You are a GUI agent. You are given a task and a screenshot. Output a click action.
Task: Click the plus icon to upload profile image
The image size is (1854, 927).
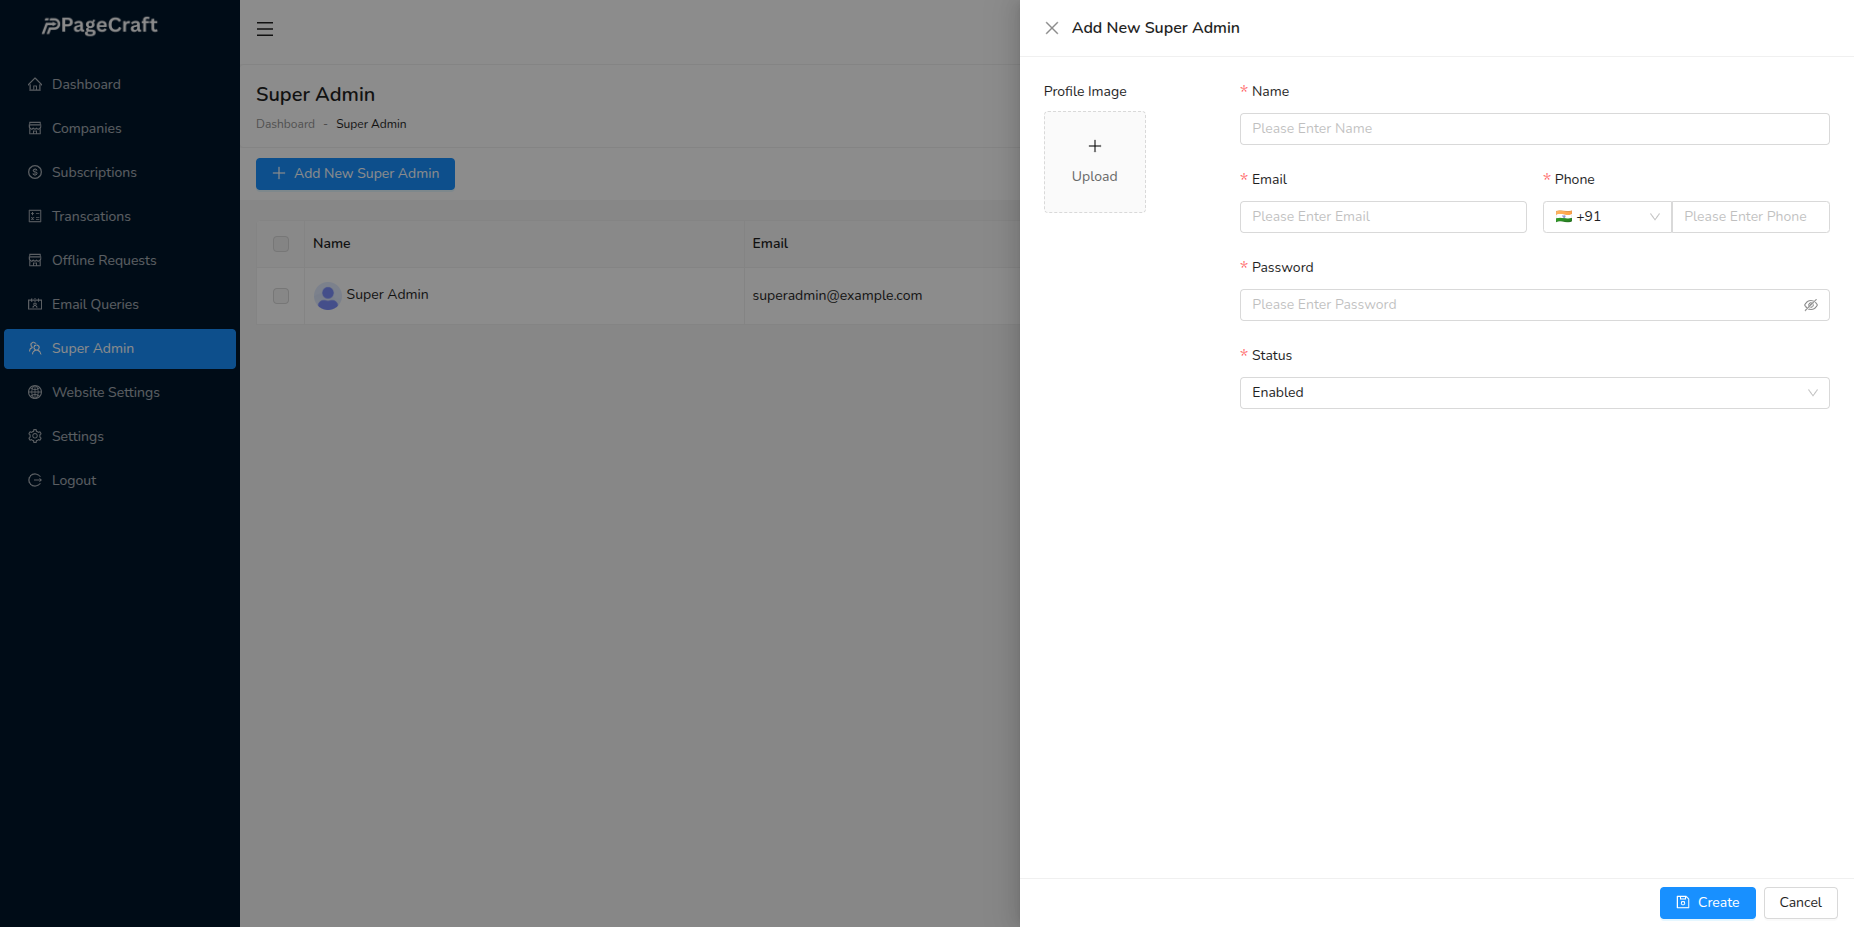click(1095, 147)
